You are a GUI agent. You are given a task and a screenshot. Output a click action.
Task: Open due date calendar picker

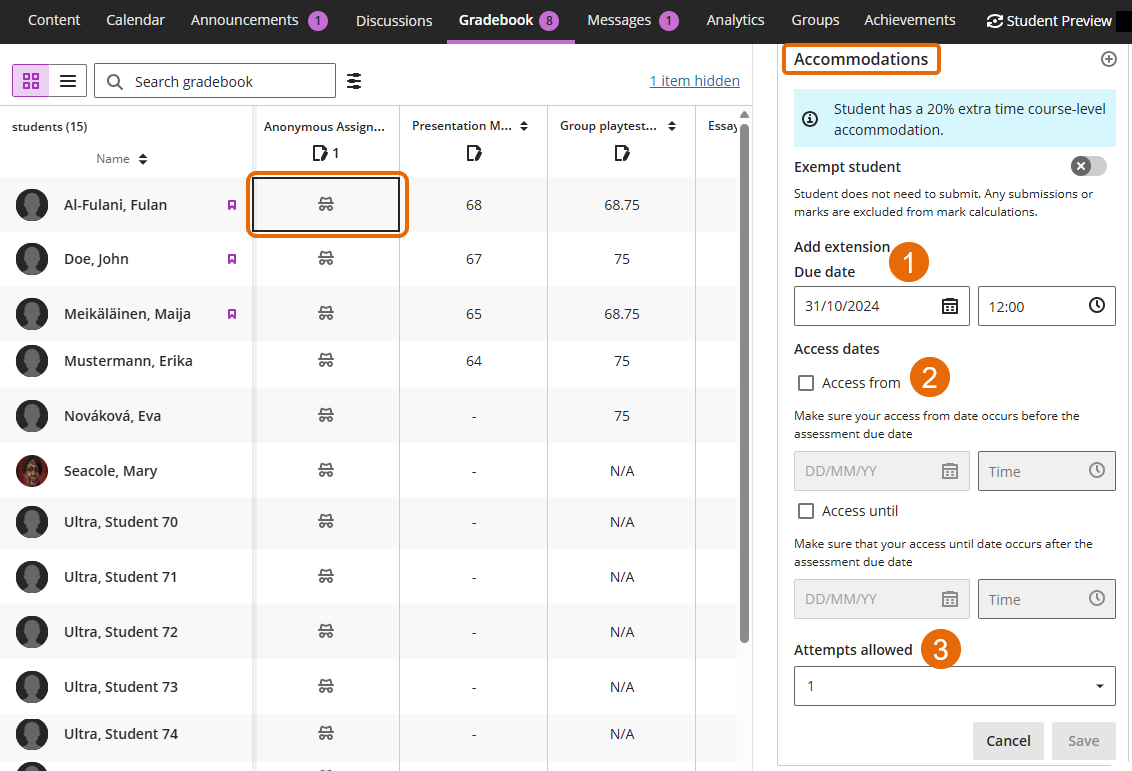(x=949, y=306)
